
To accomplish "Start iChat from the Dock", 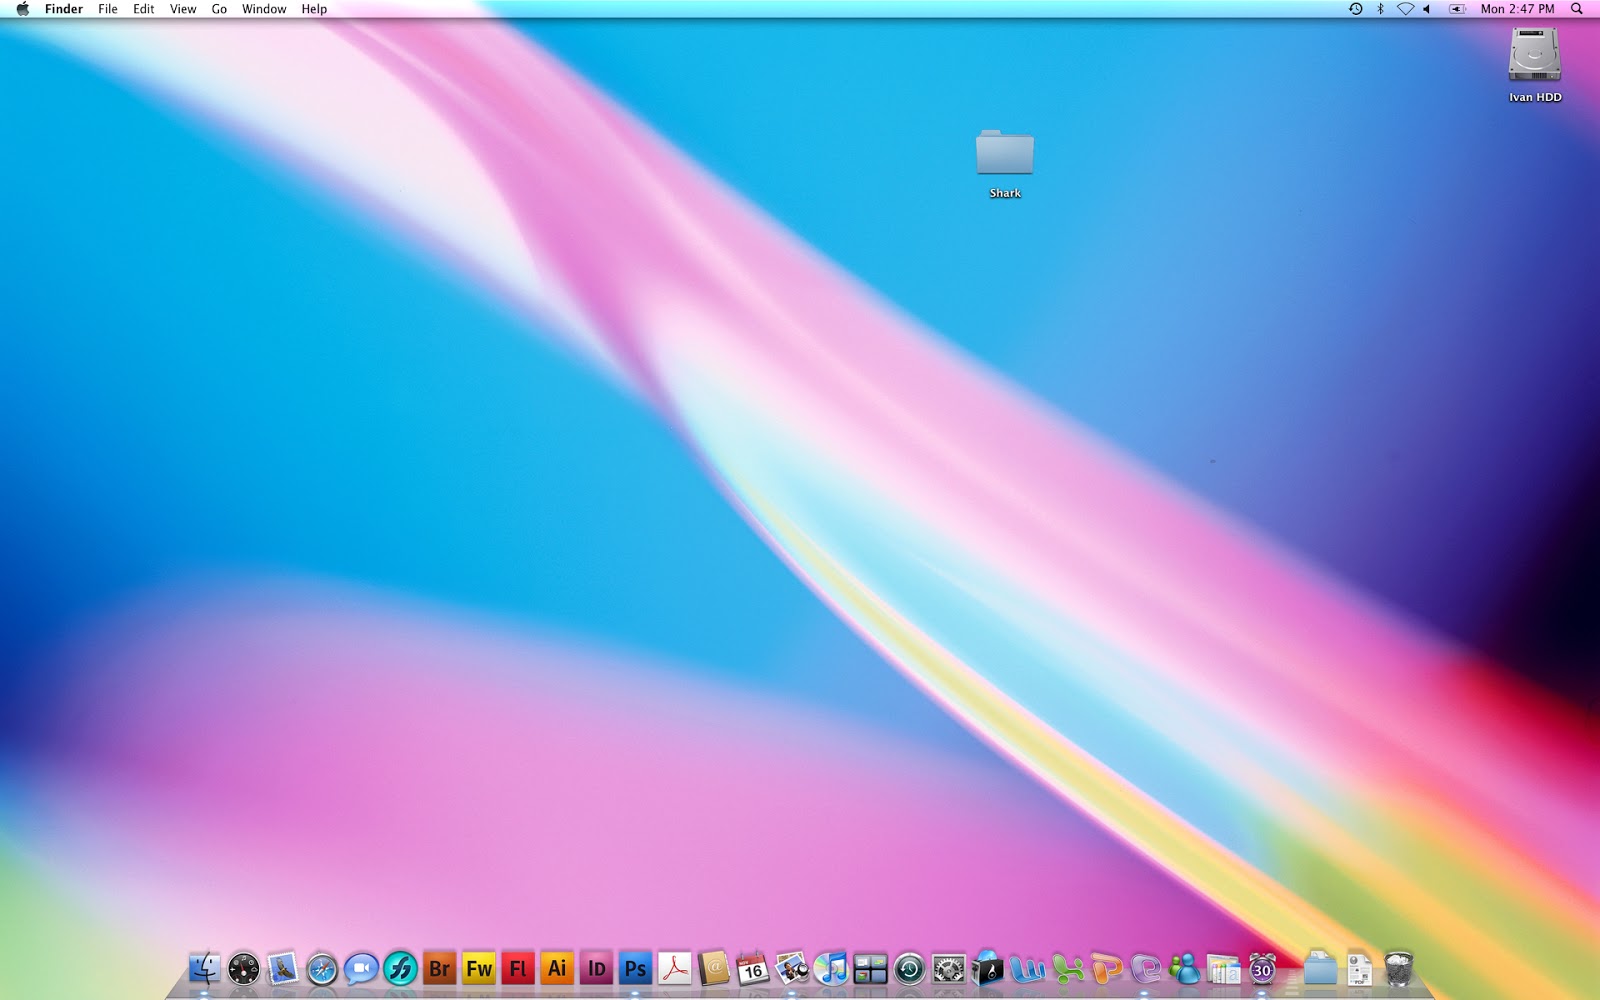I will pyautogui.click(x=360, y=968).
